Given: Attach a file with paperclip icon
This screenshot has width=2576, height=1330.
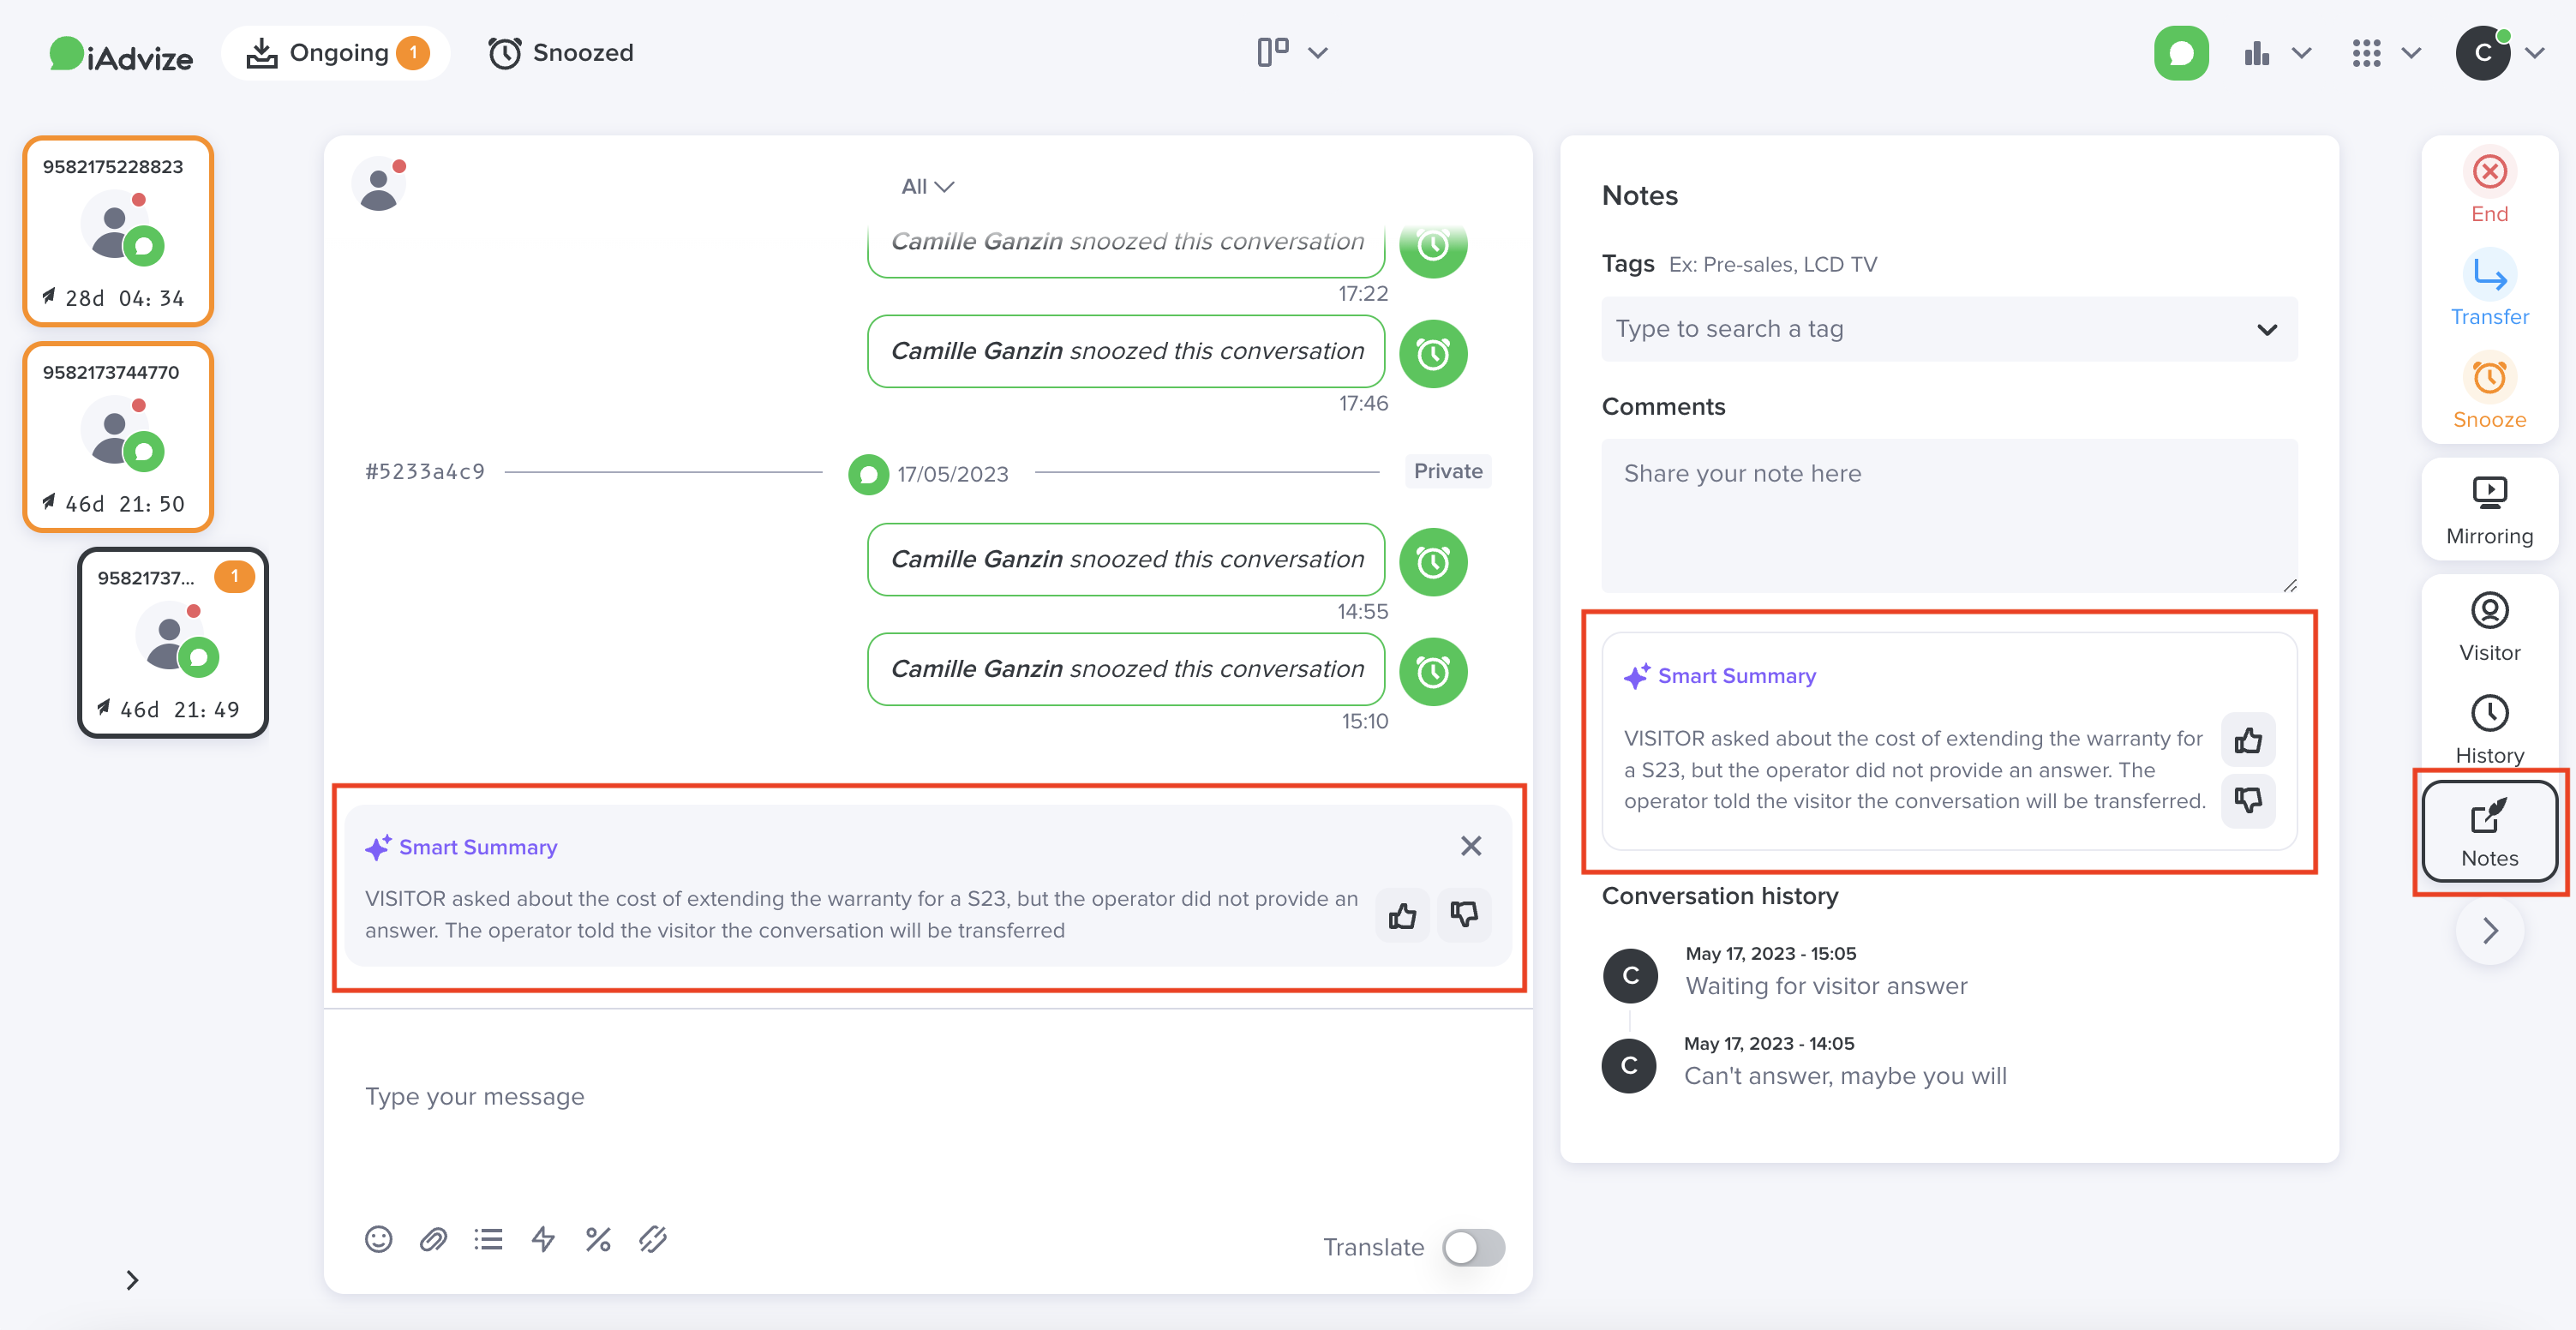Looking at the screenshot, I should (x=433, y=1240).
